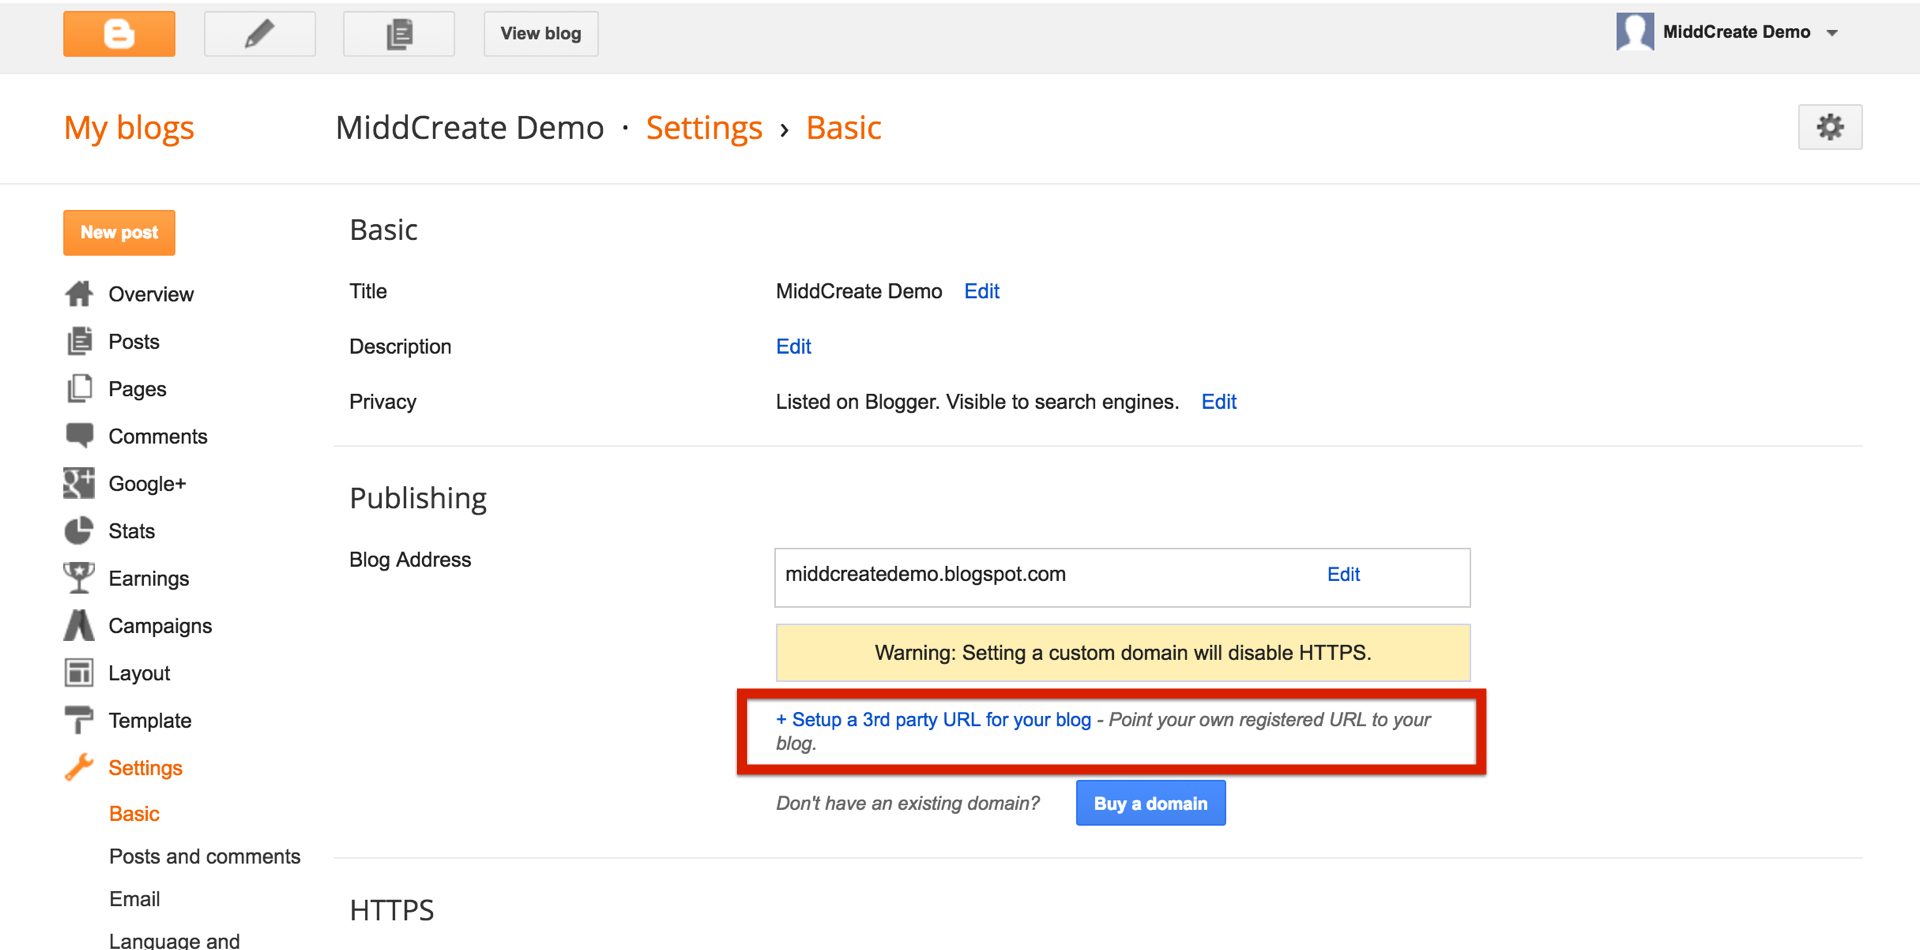Click the pencil compose icon in top bar
Viewport: 1920px width, 950px height.
pos(259,34)
